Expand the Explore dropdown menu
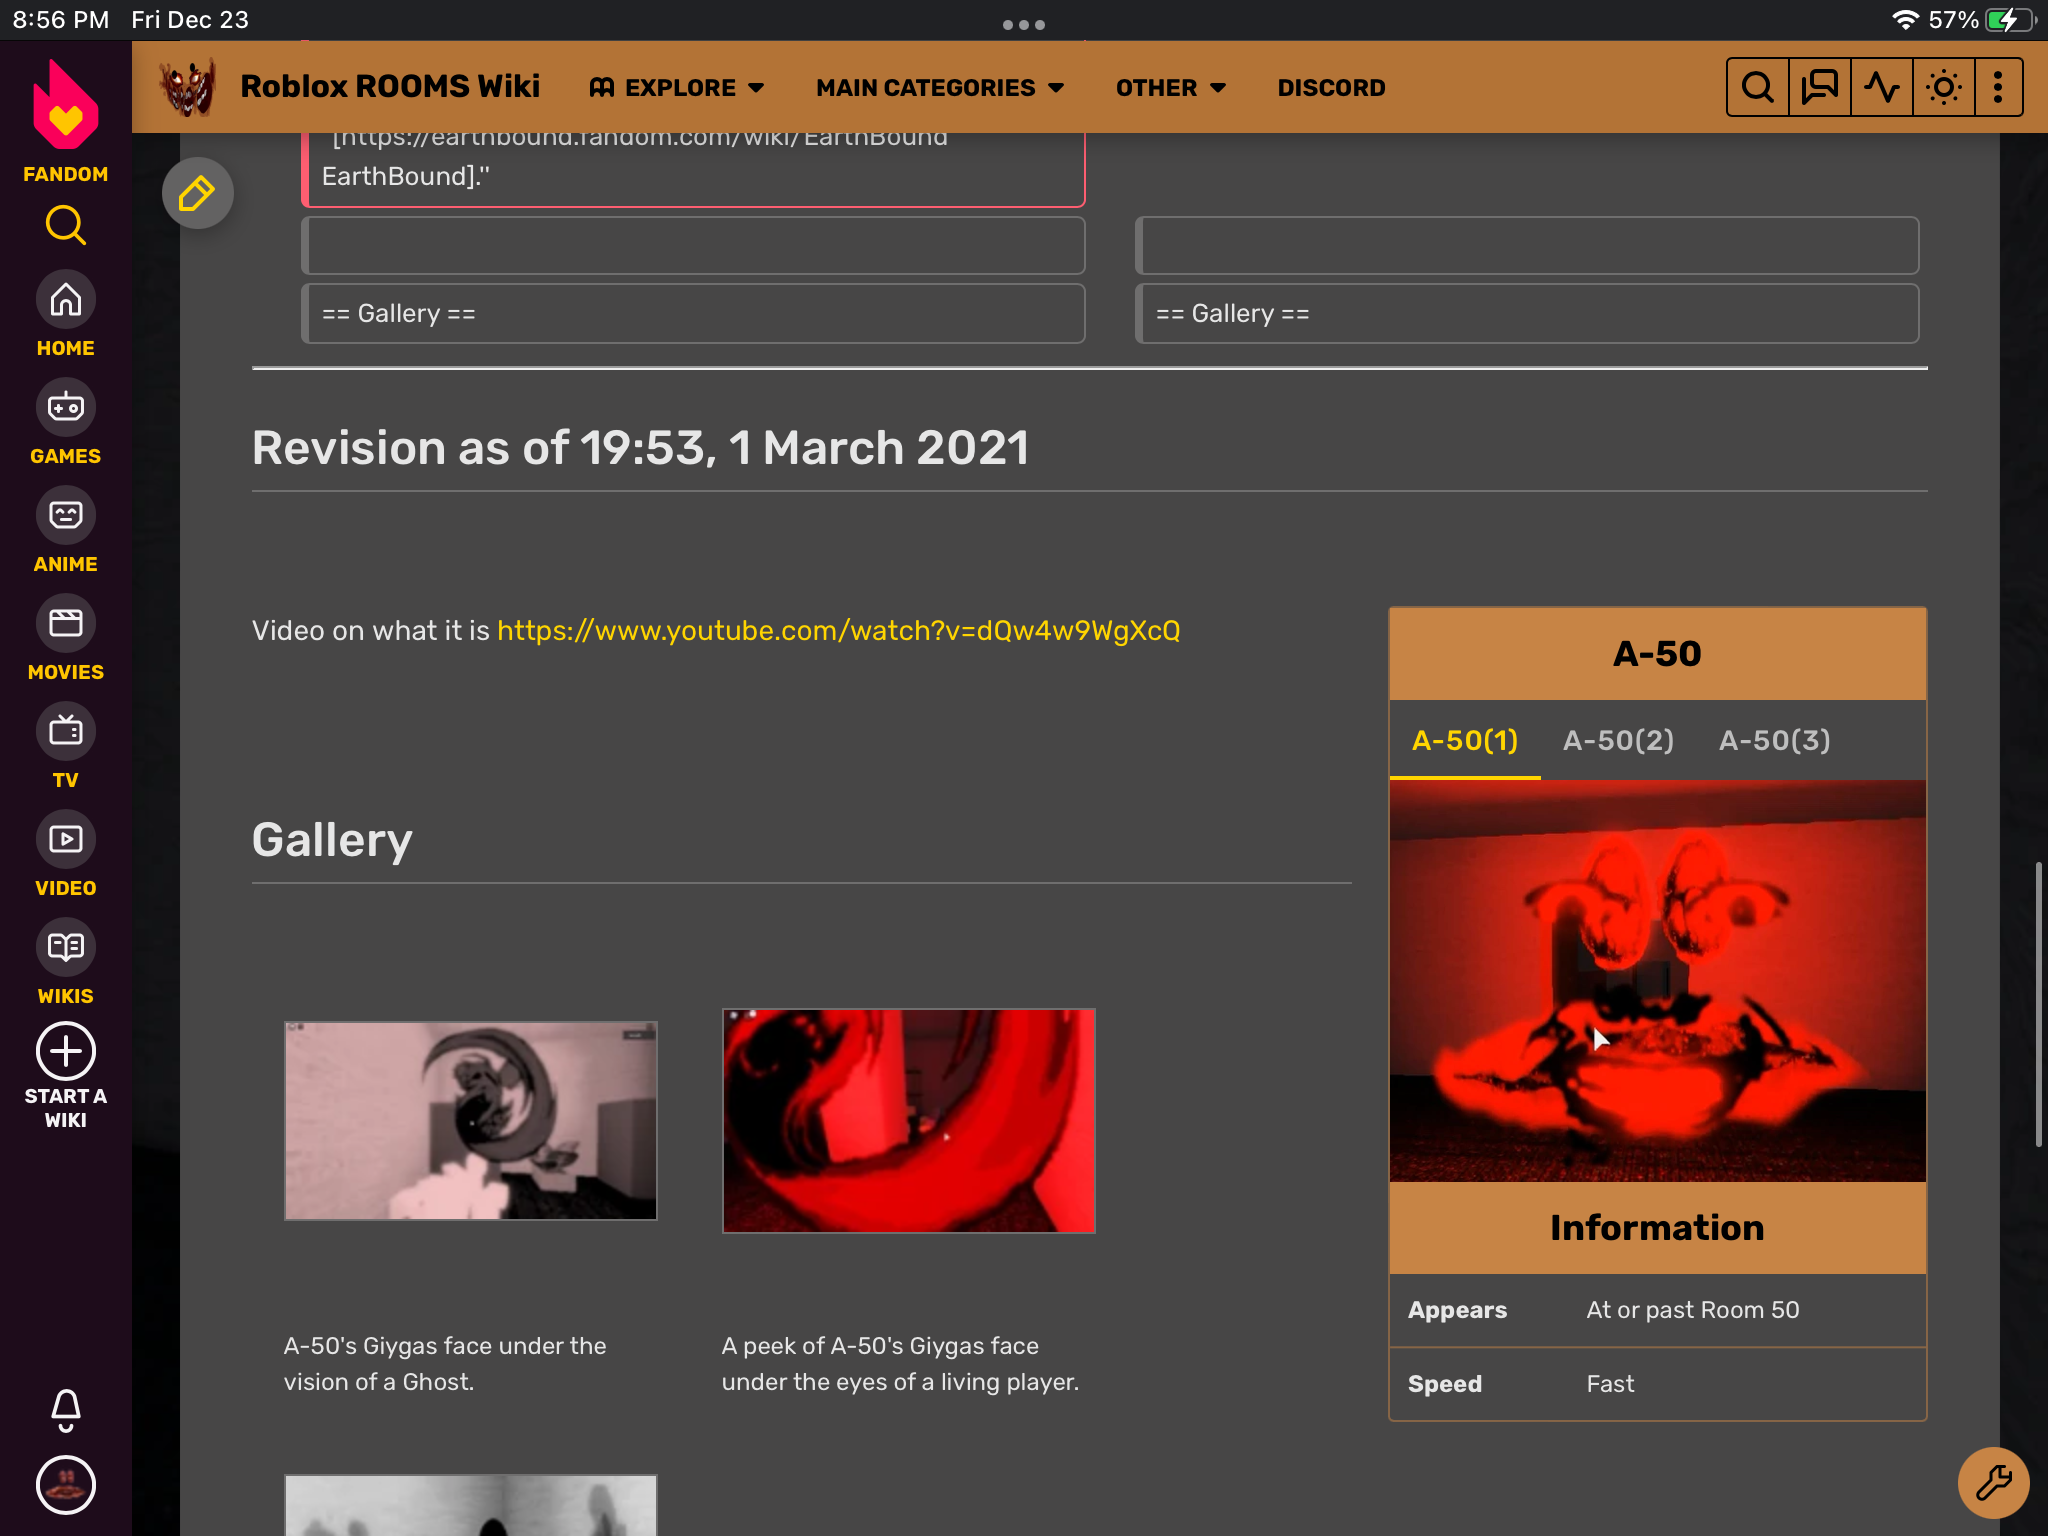Screen dimensions: 2048x1536 (x=678, y=88)
